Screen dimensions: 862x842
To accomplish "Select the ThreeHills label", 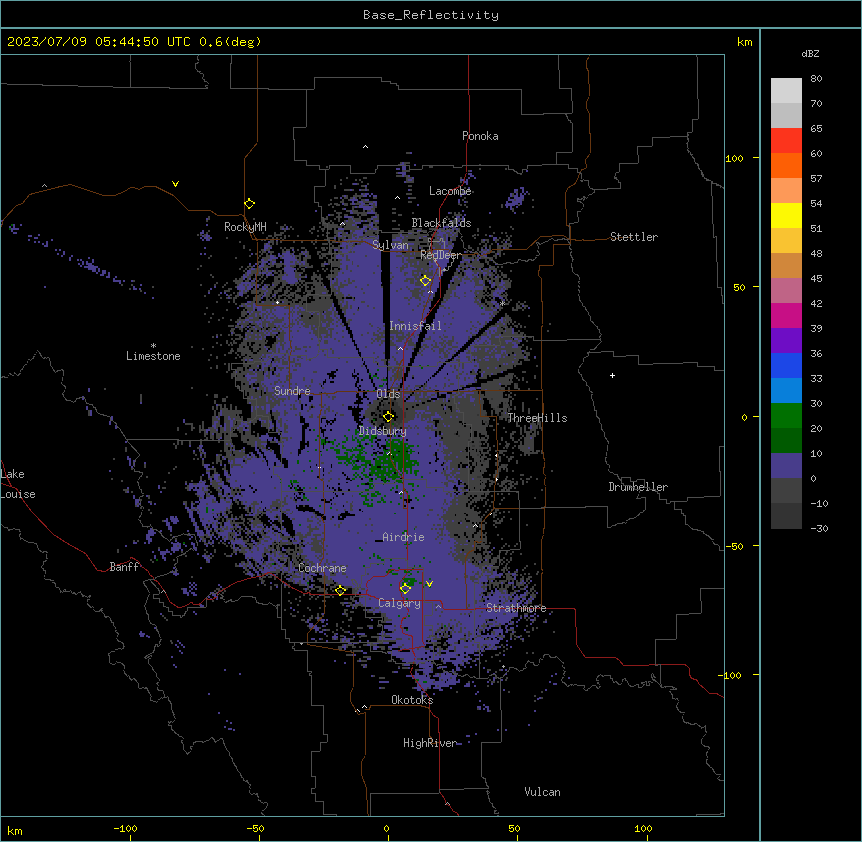I will point(537,418).
